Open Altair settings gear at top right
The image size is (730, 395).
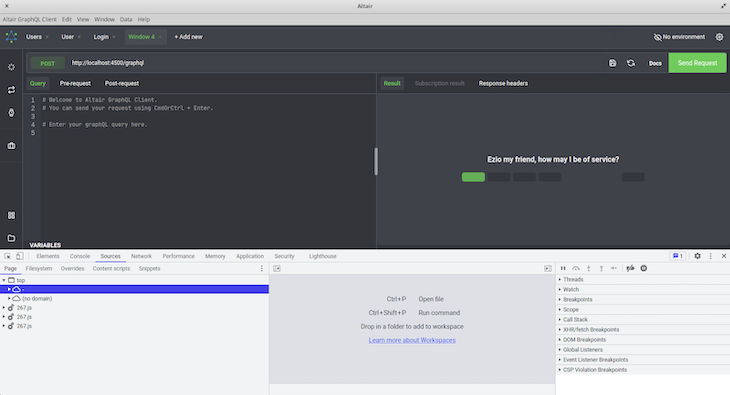pos(719,37)
